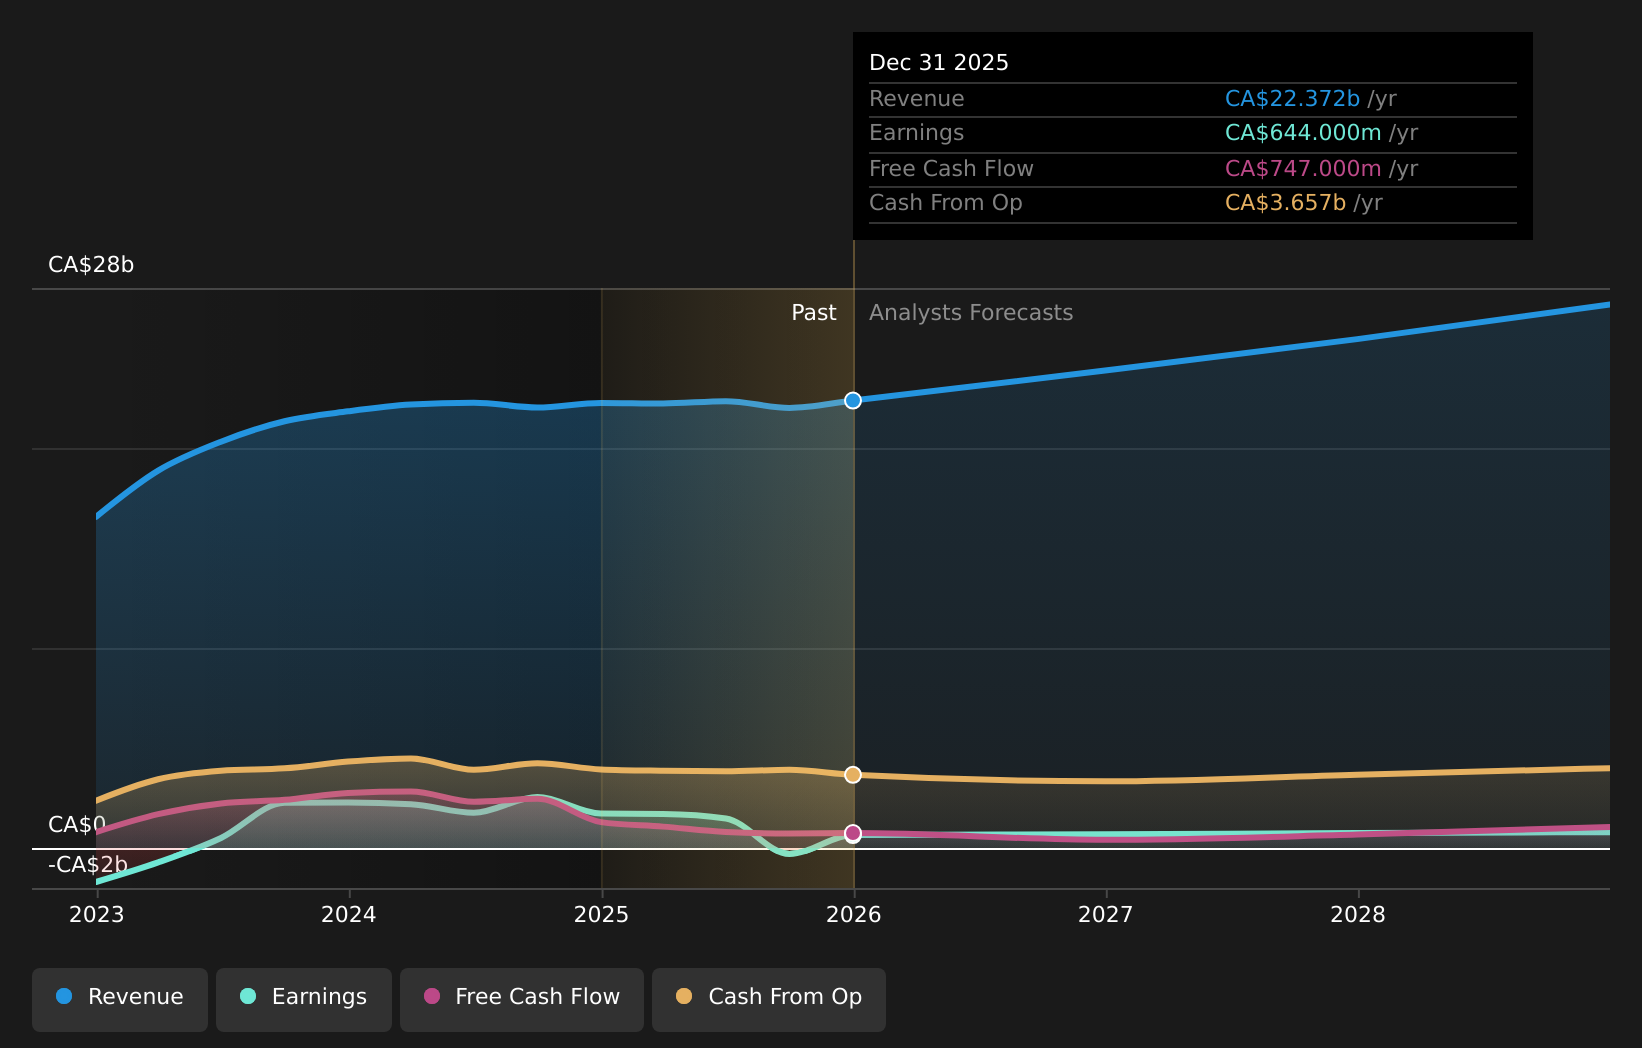Click the Dec 31 2025 tooltip date
The image size is (1642, 1048).
click(939, 63)
